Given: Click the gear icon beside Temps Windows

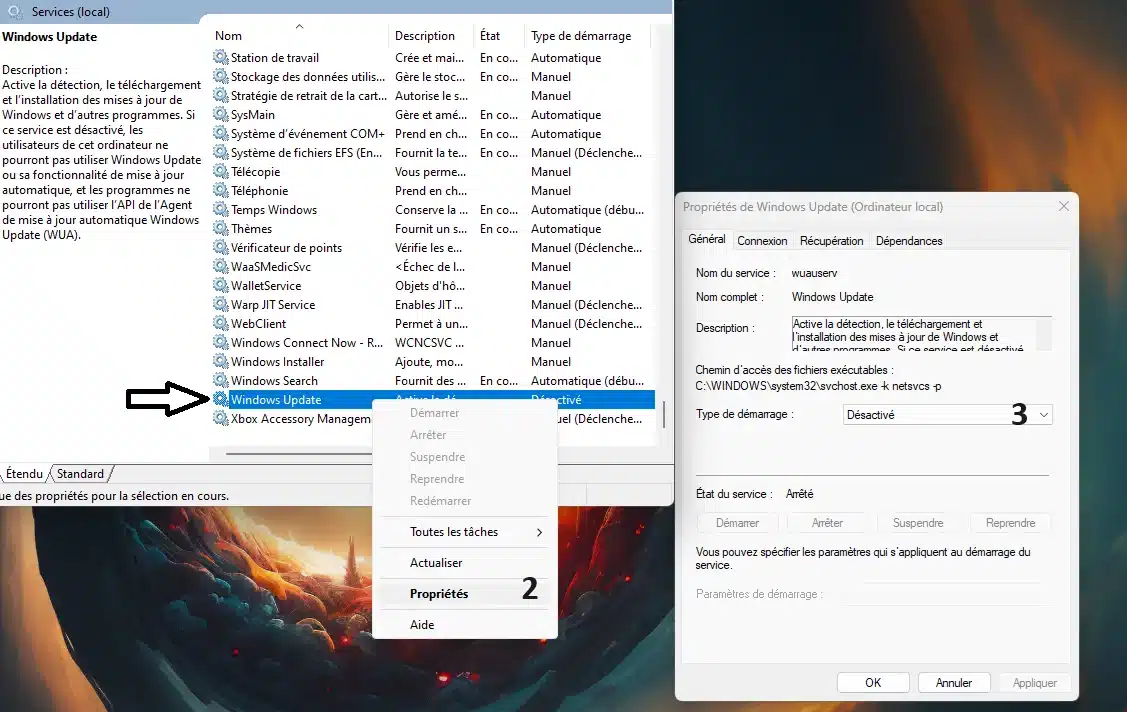Looking at the screenshot, I should [221, 209].
